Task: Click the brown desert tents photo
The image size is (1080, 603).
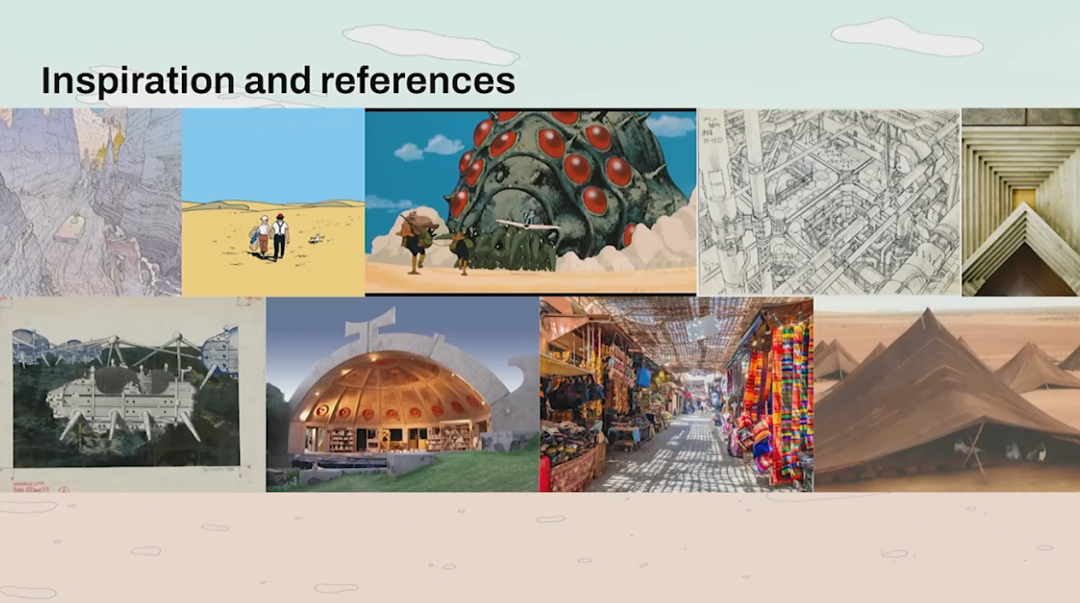Action: (947, 395)
